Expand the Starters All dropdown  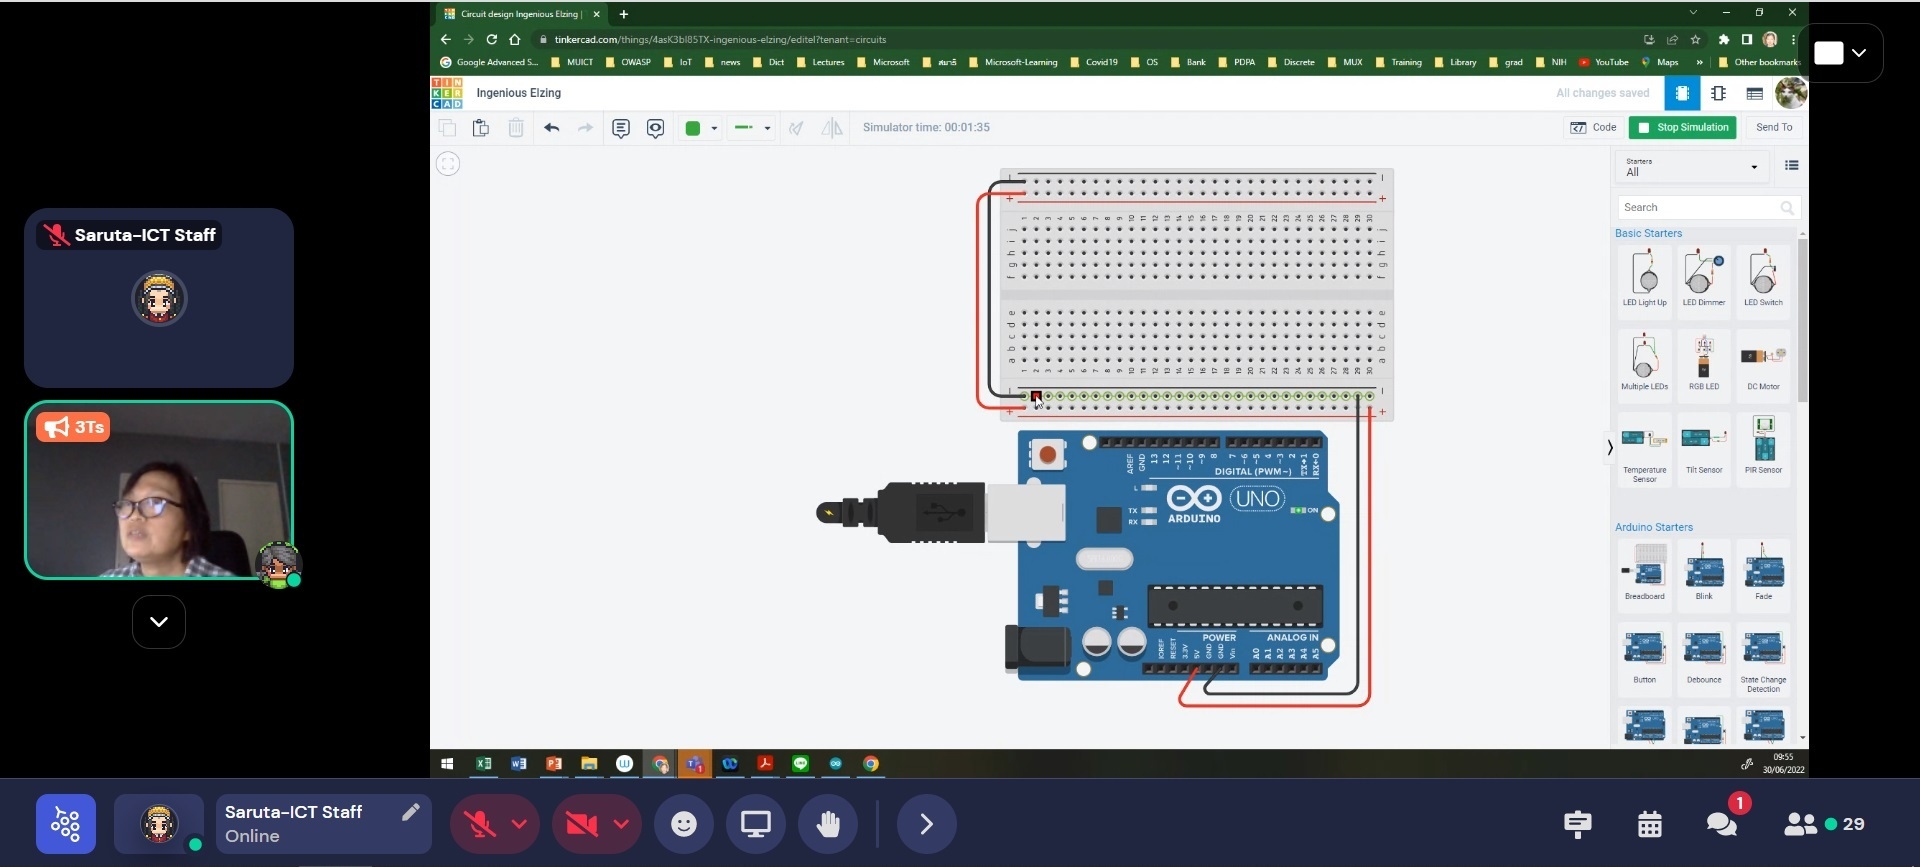1691,167
